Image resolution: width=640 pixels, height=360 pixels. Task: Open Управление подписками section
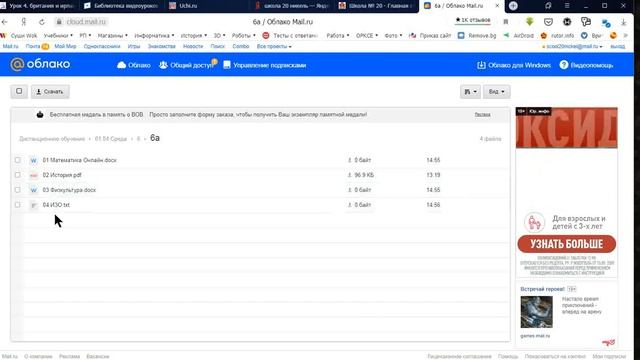[264, 65]
